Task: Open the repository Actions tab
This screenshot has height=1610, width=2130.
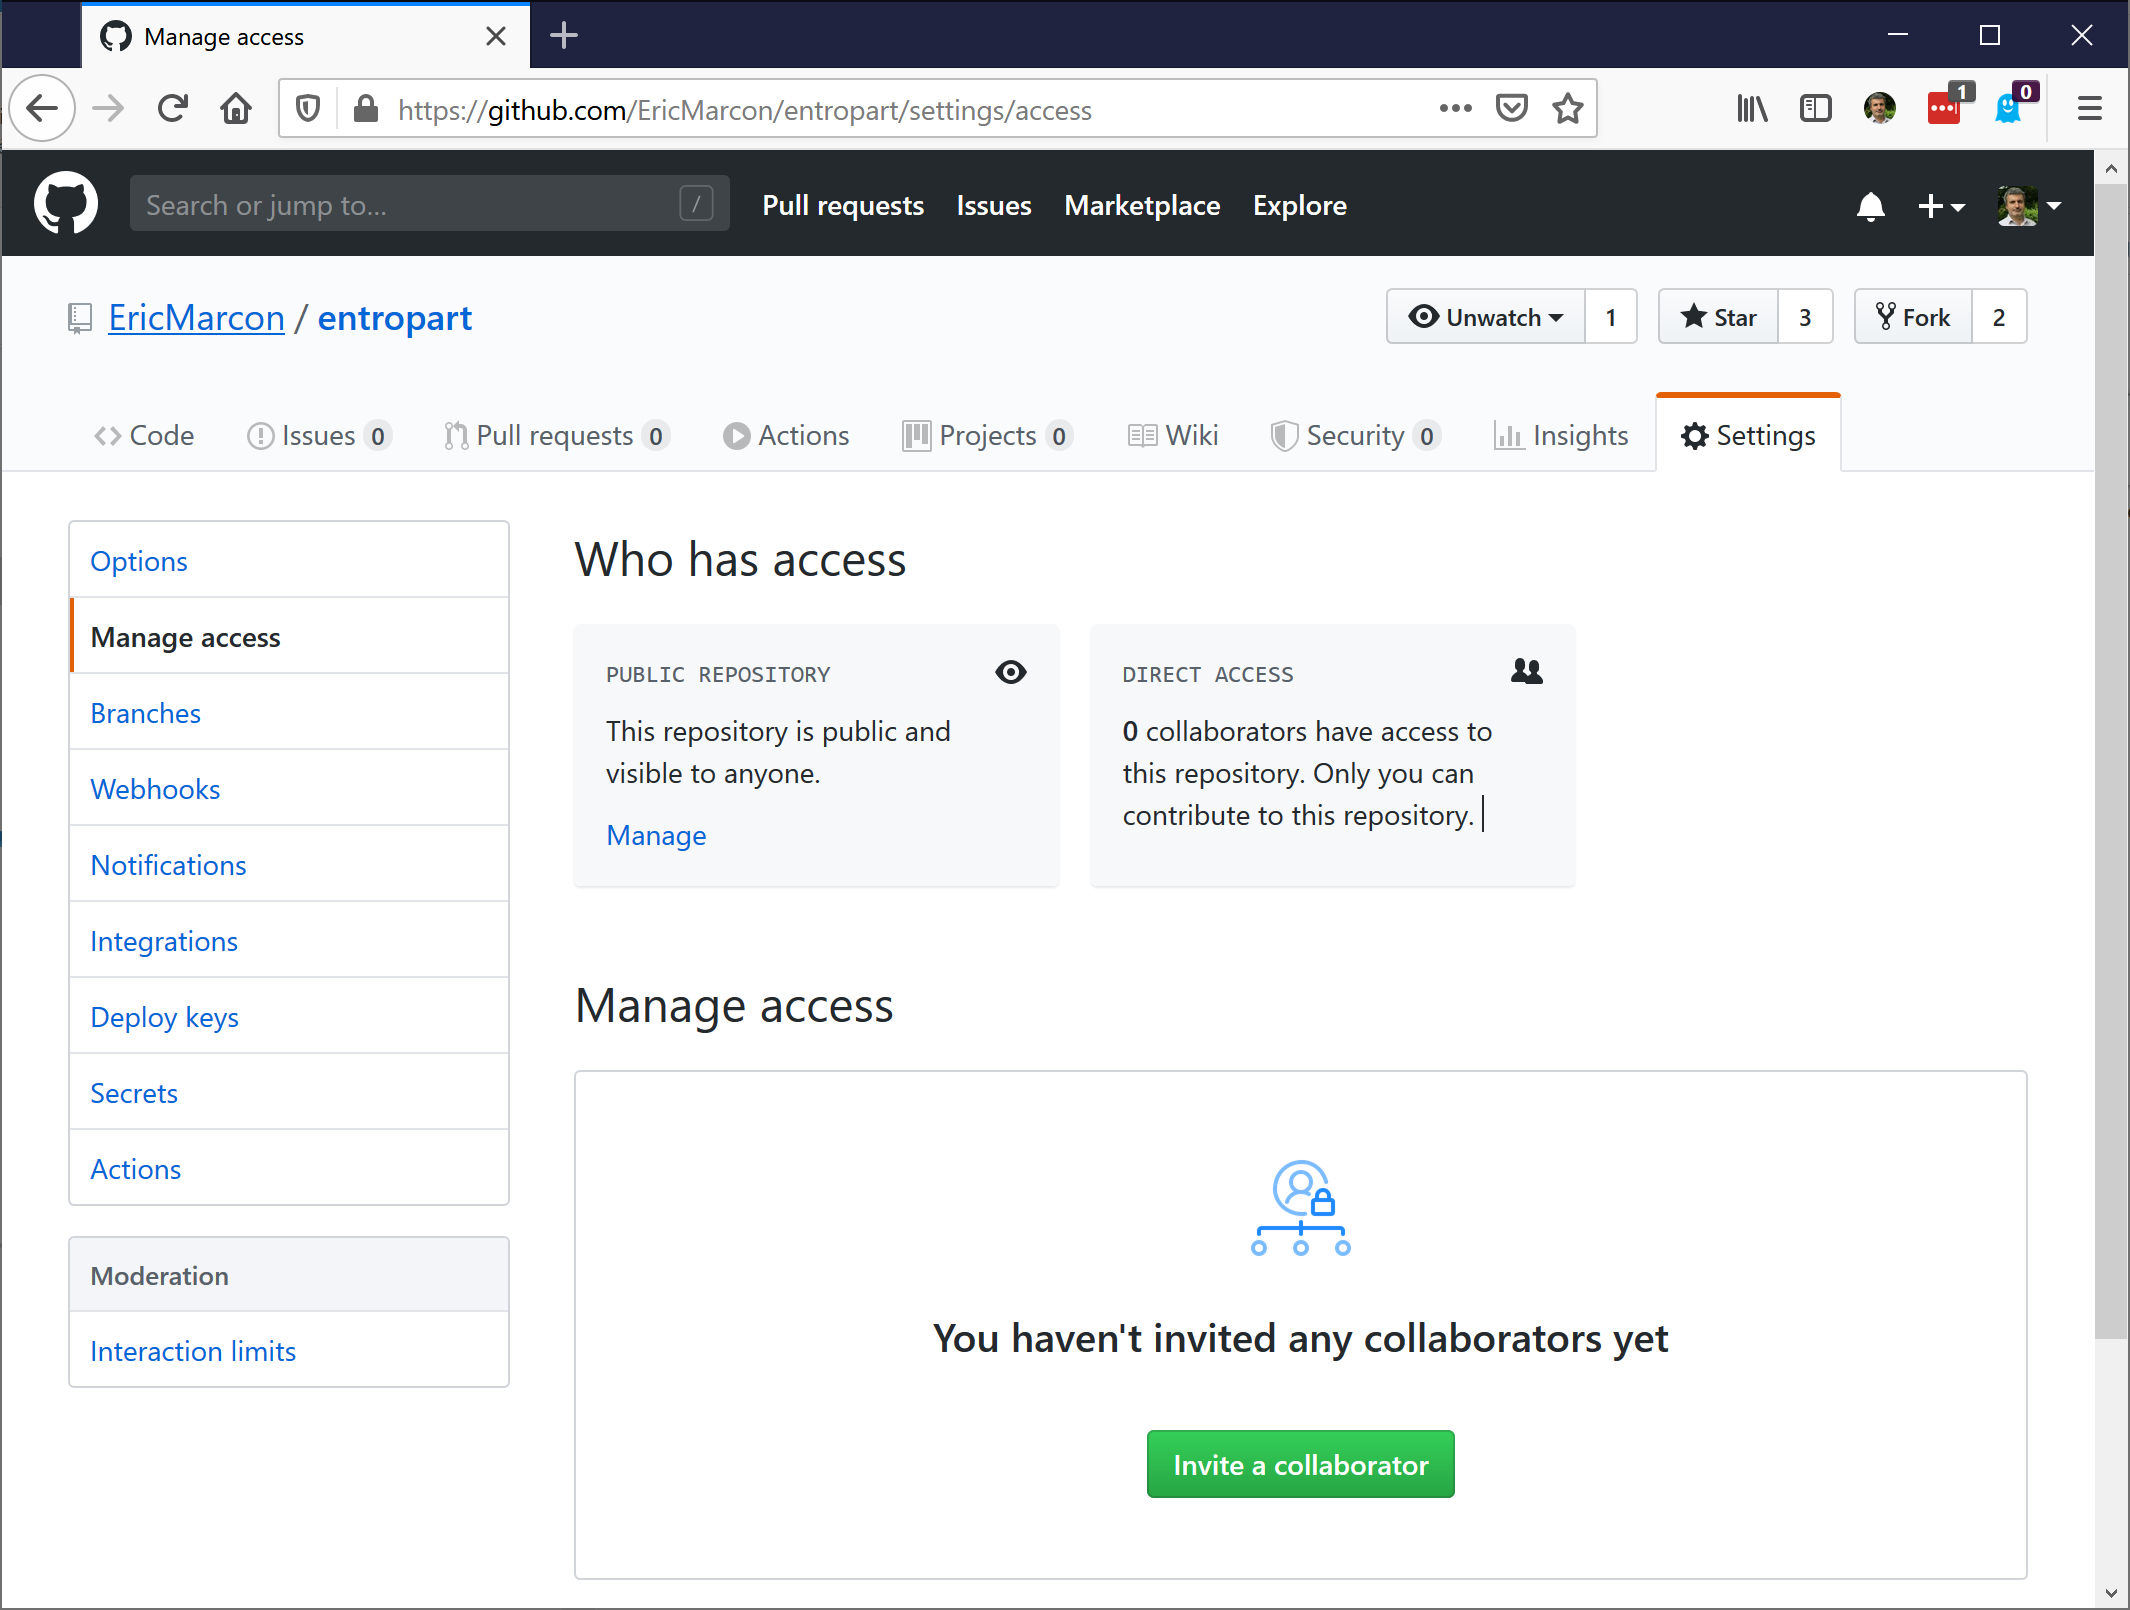Action: click(786, 435)
